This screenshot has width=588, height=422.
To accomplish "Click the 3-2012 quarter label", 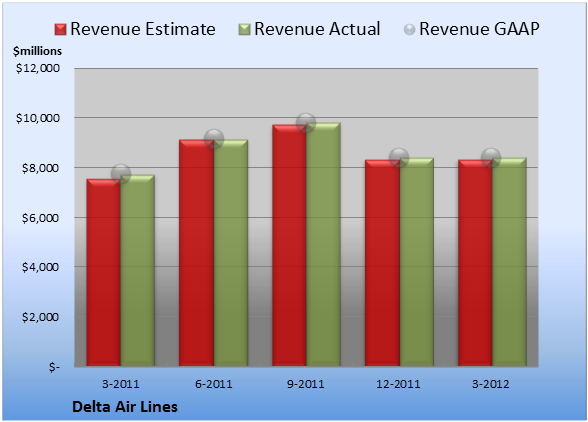I will pos(491,384).
